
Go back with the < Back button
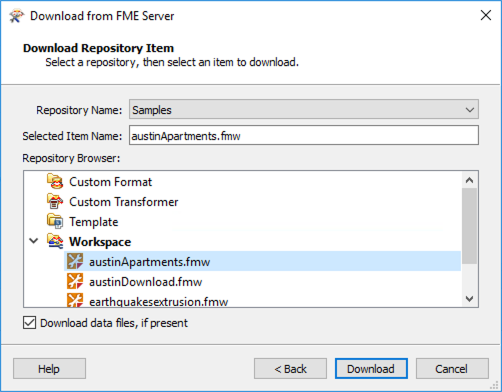pos(290,369)
